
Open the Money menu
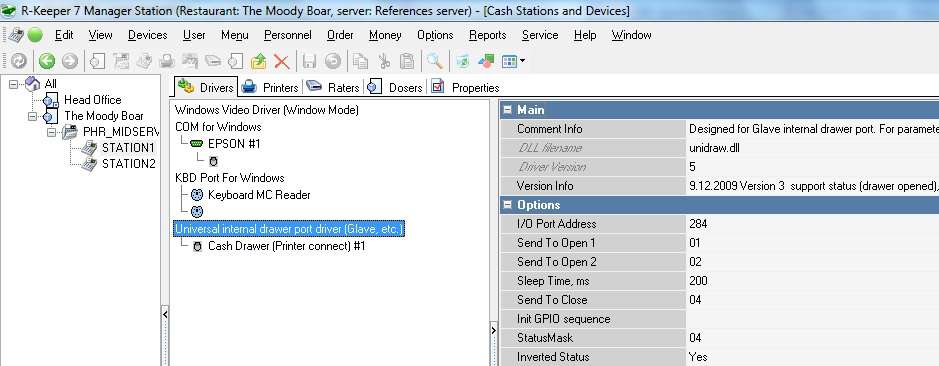(385, 35)
